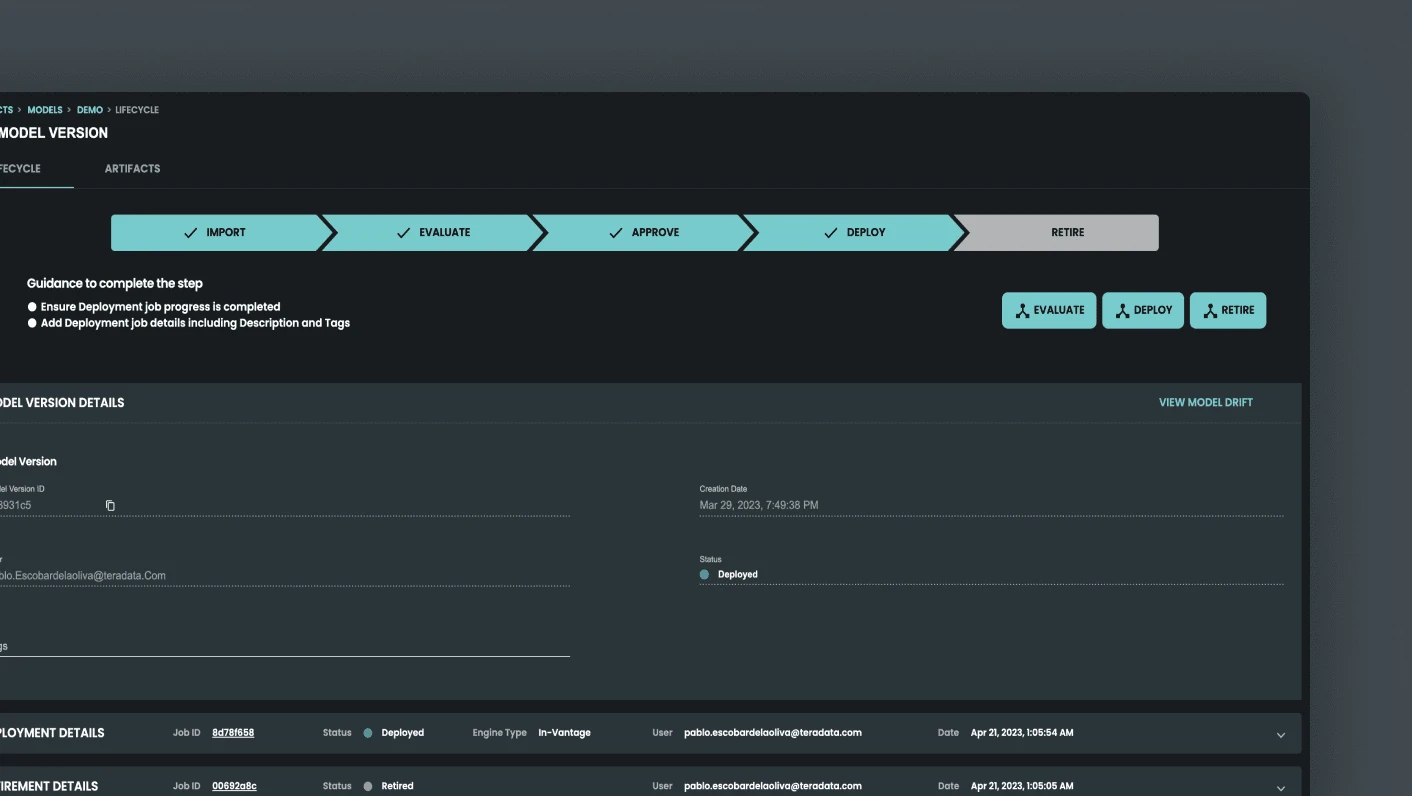Click 'Add Deployment job details' guidance line

pos(195,323)
